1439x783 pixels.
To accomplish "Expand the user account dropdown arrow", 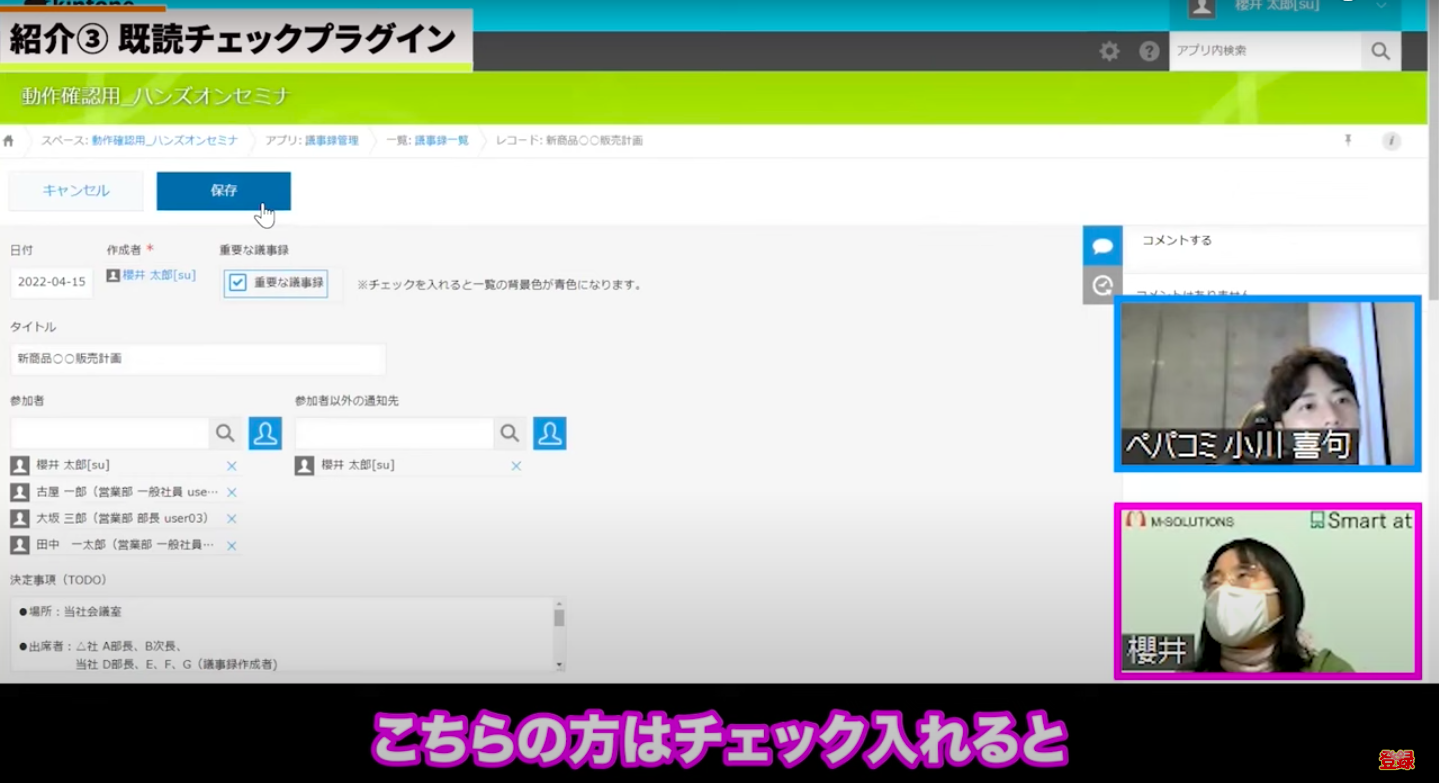I will pyautogui.click(x=1381, y=6).
